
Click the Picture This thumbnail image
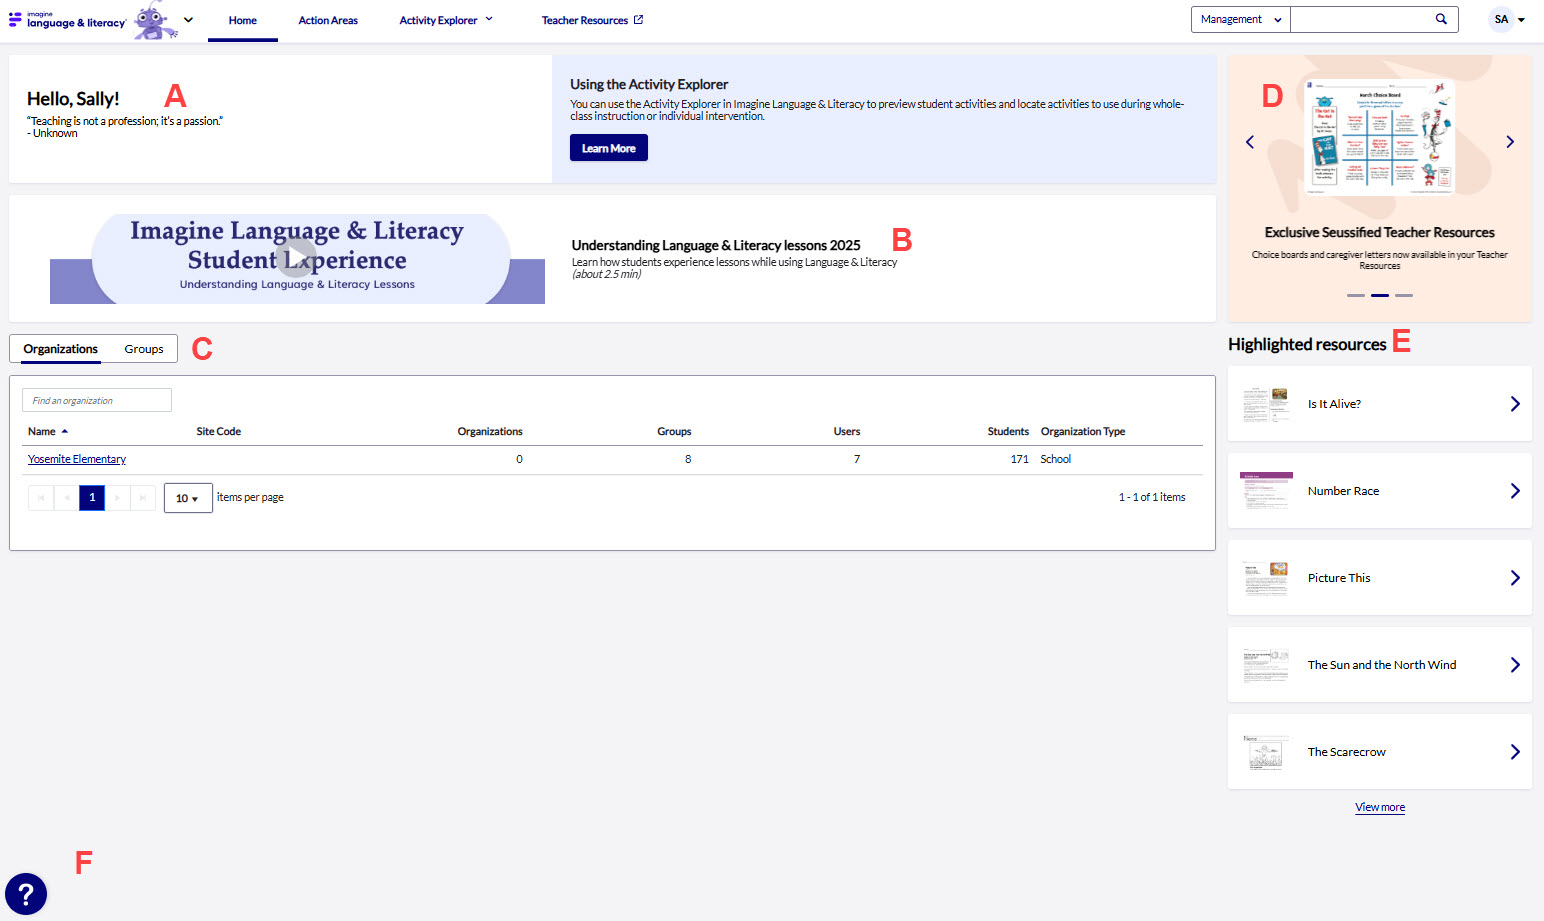[1266, 578]
